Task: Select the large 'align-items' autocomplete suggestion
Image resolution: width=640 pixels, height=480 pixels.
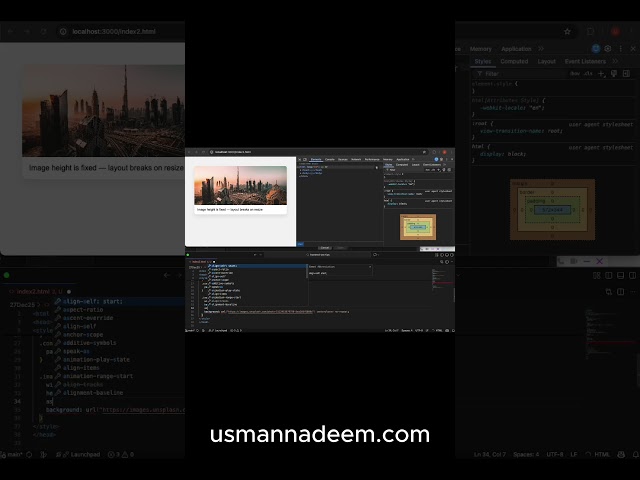Action: (x=81, y=368)
